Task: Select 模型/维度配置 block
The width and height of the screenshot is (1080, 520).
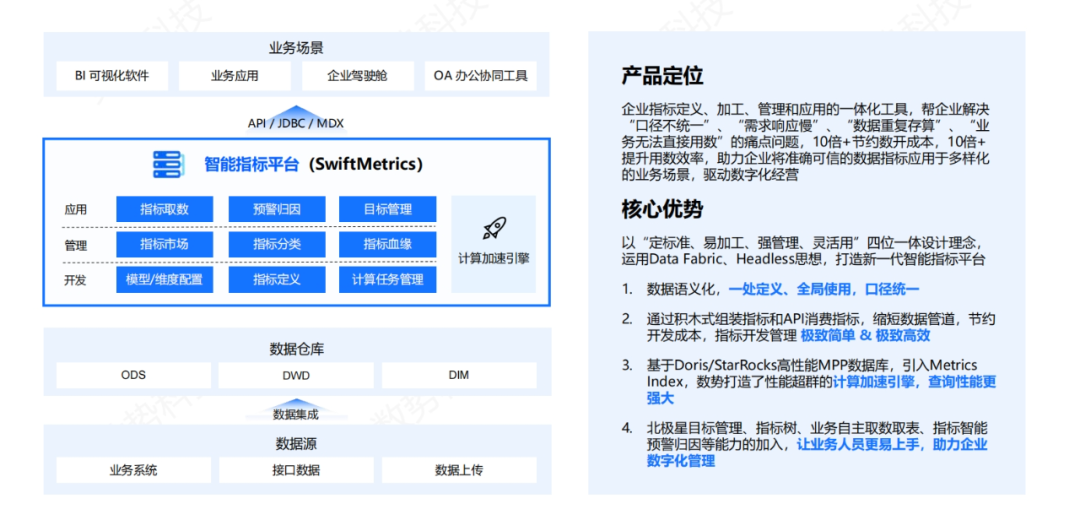Action: [x=165, y=280]
